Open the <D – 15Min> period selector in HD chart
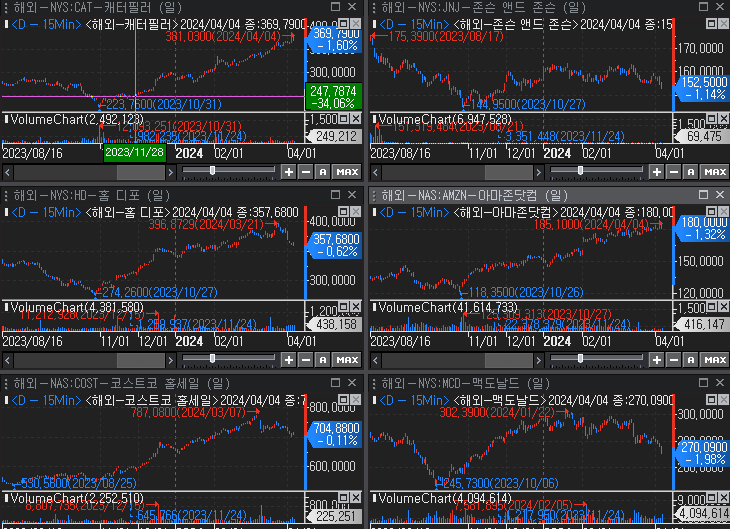Image resolution: width=730 pixels, height=529 pixels. [x=46, y=212]
